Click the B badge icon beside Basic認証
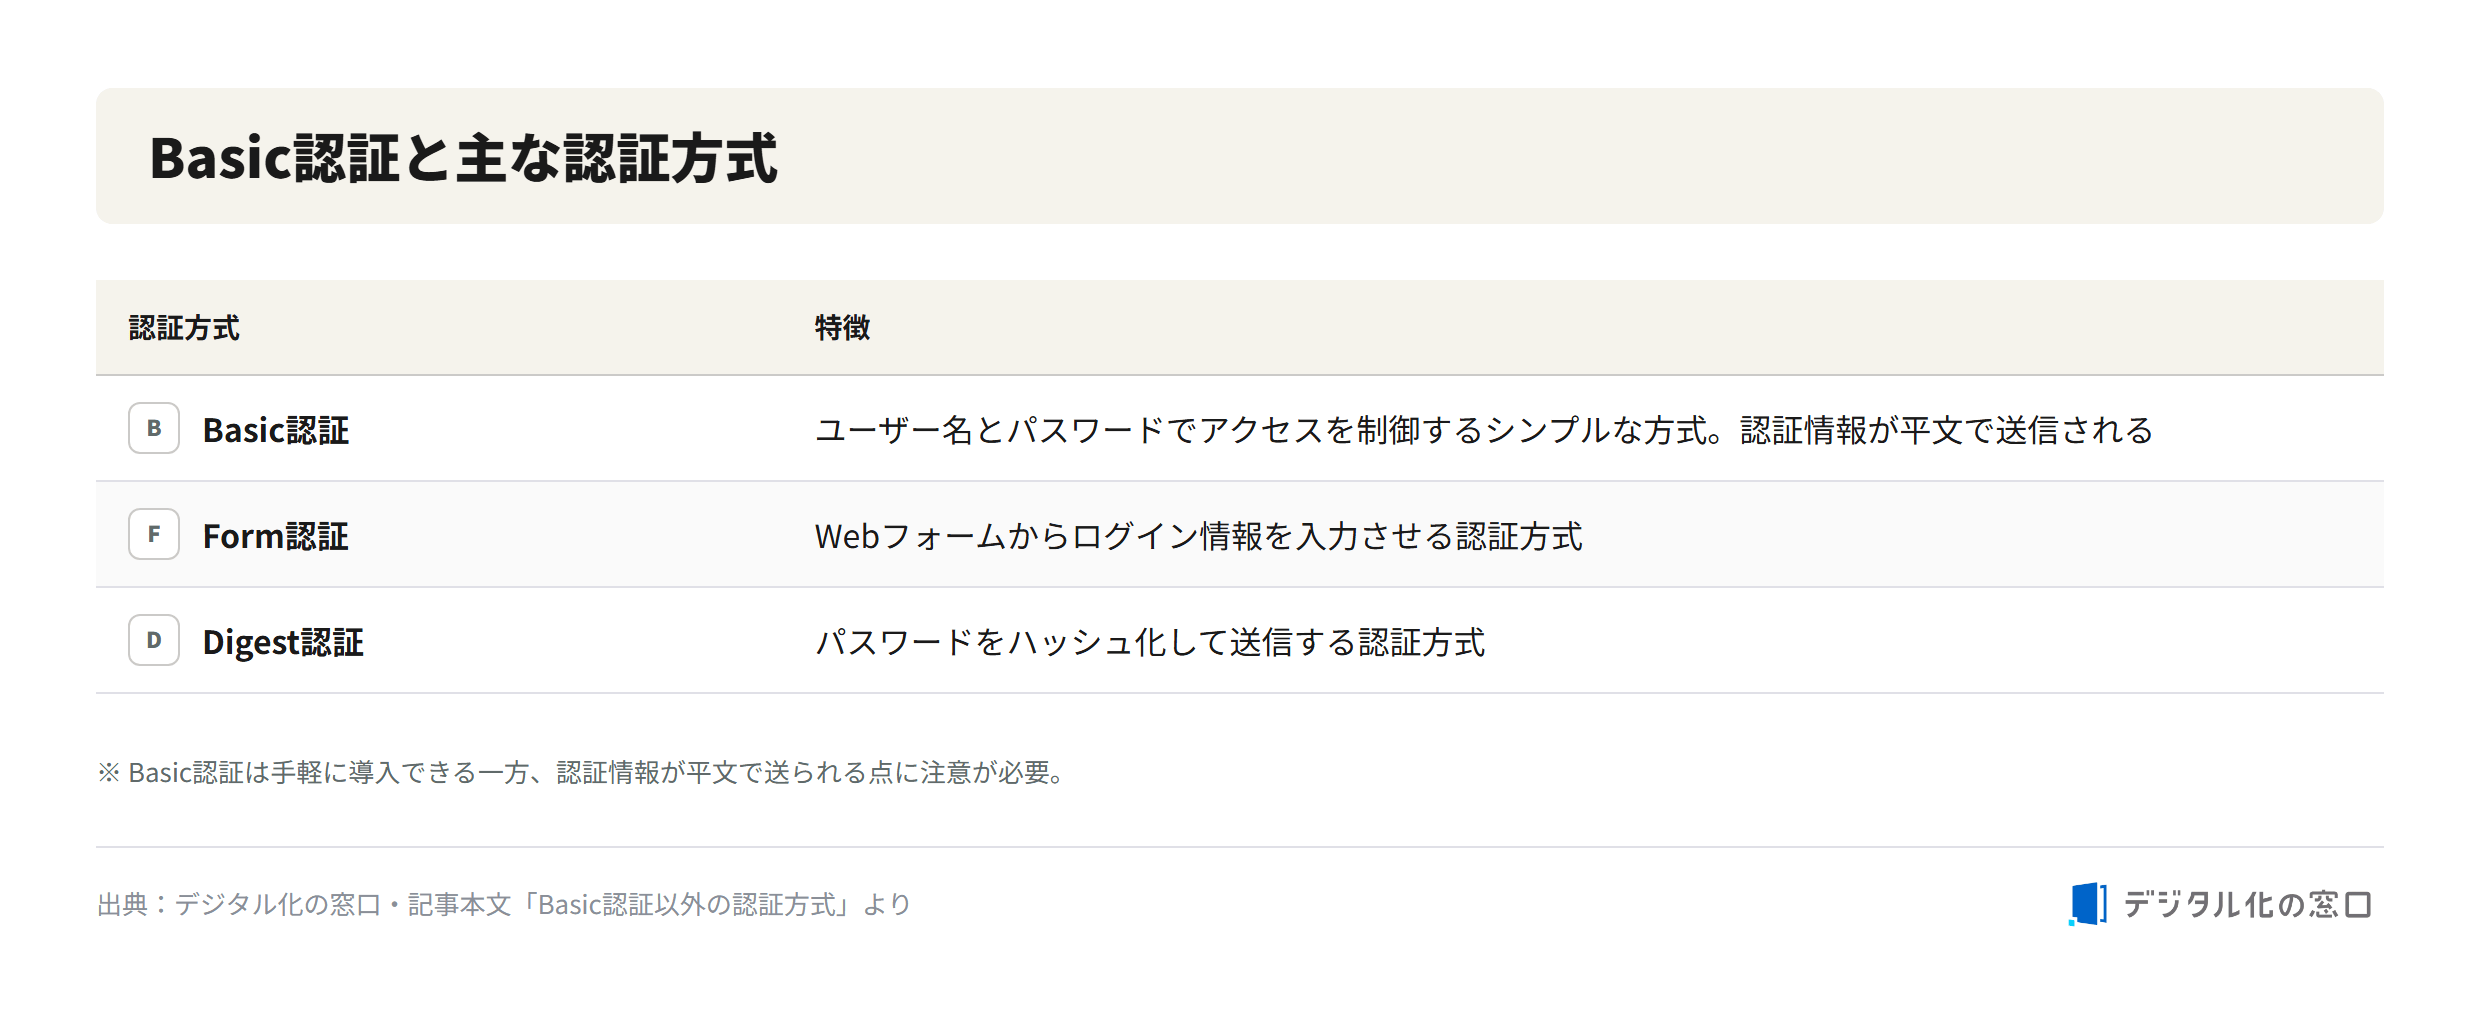The image size is (2480, 1020). tap(154, 428)
